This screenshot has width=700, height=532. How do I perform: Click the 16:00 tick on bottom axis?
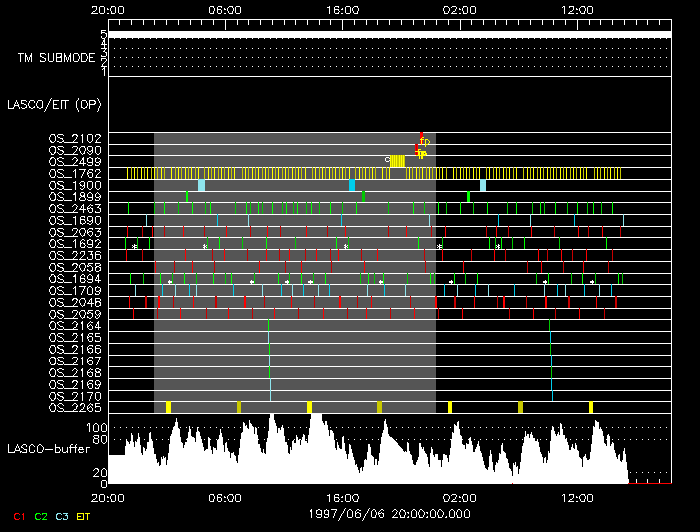pos(342,496)
